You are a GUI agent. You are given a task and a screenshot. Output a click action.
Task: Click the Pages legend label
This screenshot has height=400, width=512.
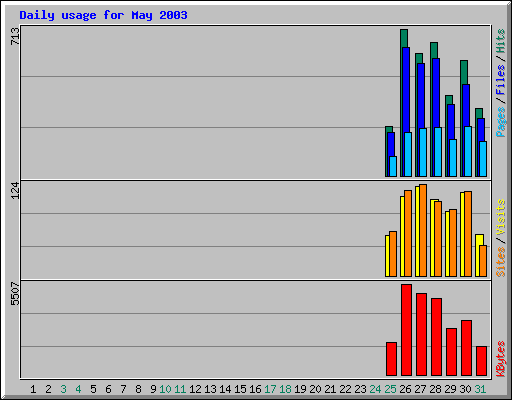[501, 122]
